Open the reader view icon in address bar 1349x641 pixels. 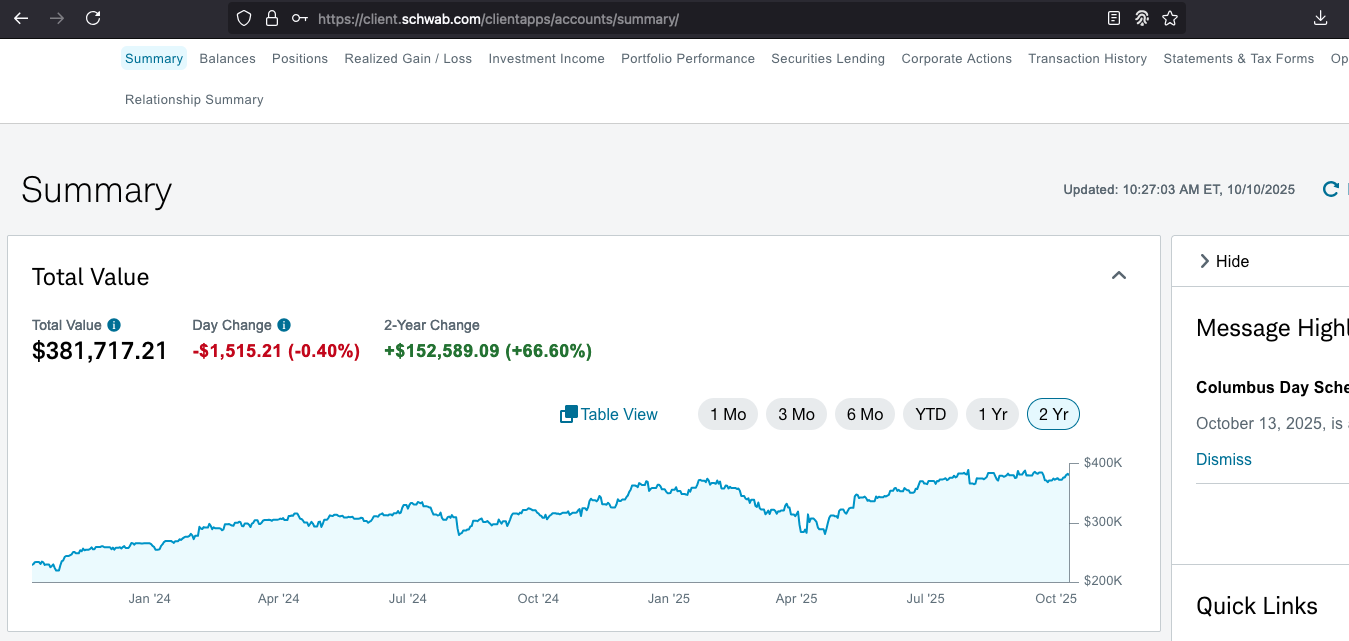[x=1114, y=19]
